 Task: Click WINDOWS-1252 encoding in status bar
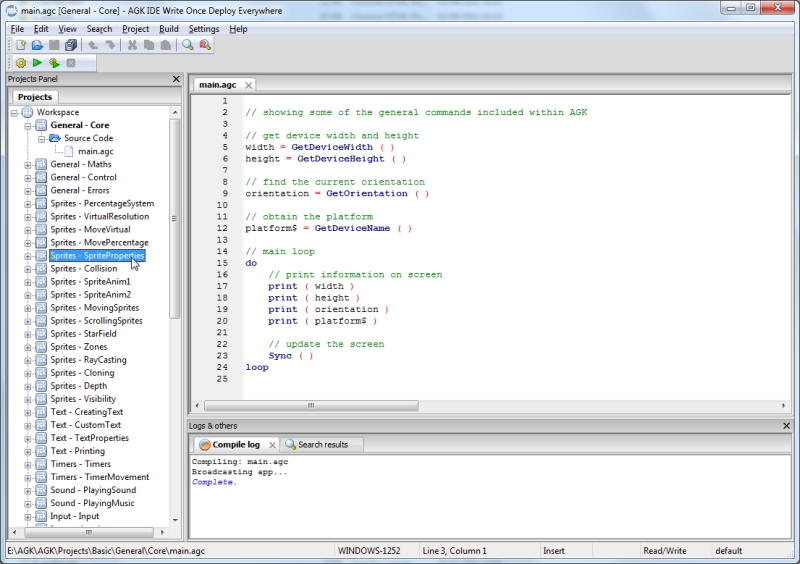369,551
